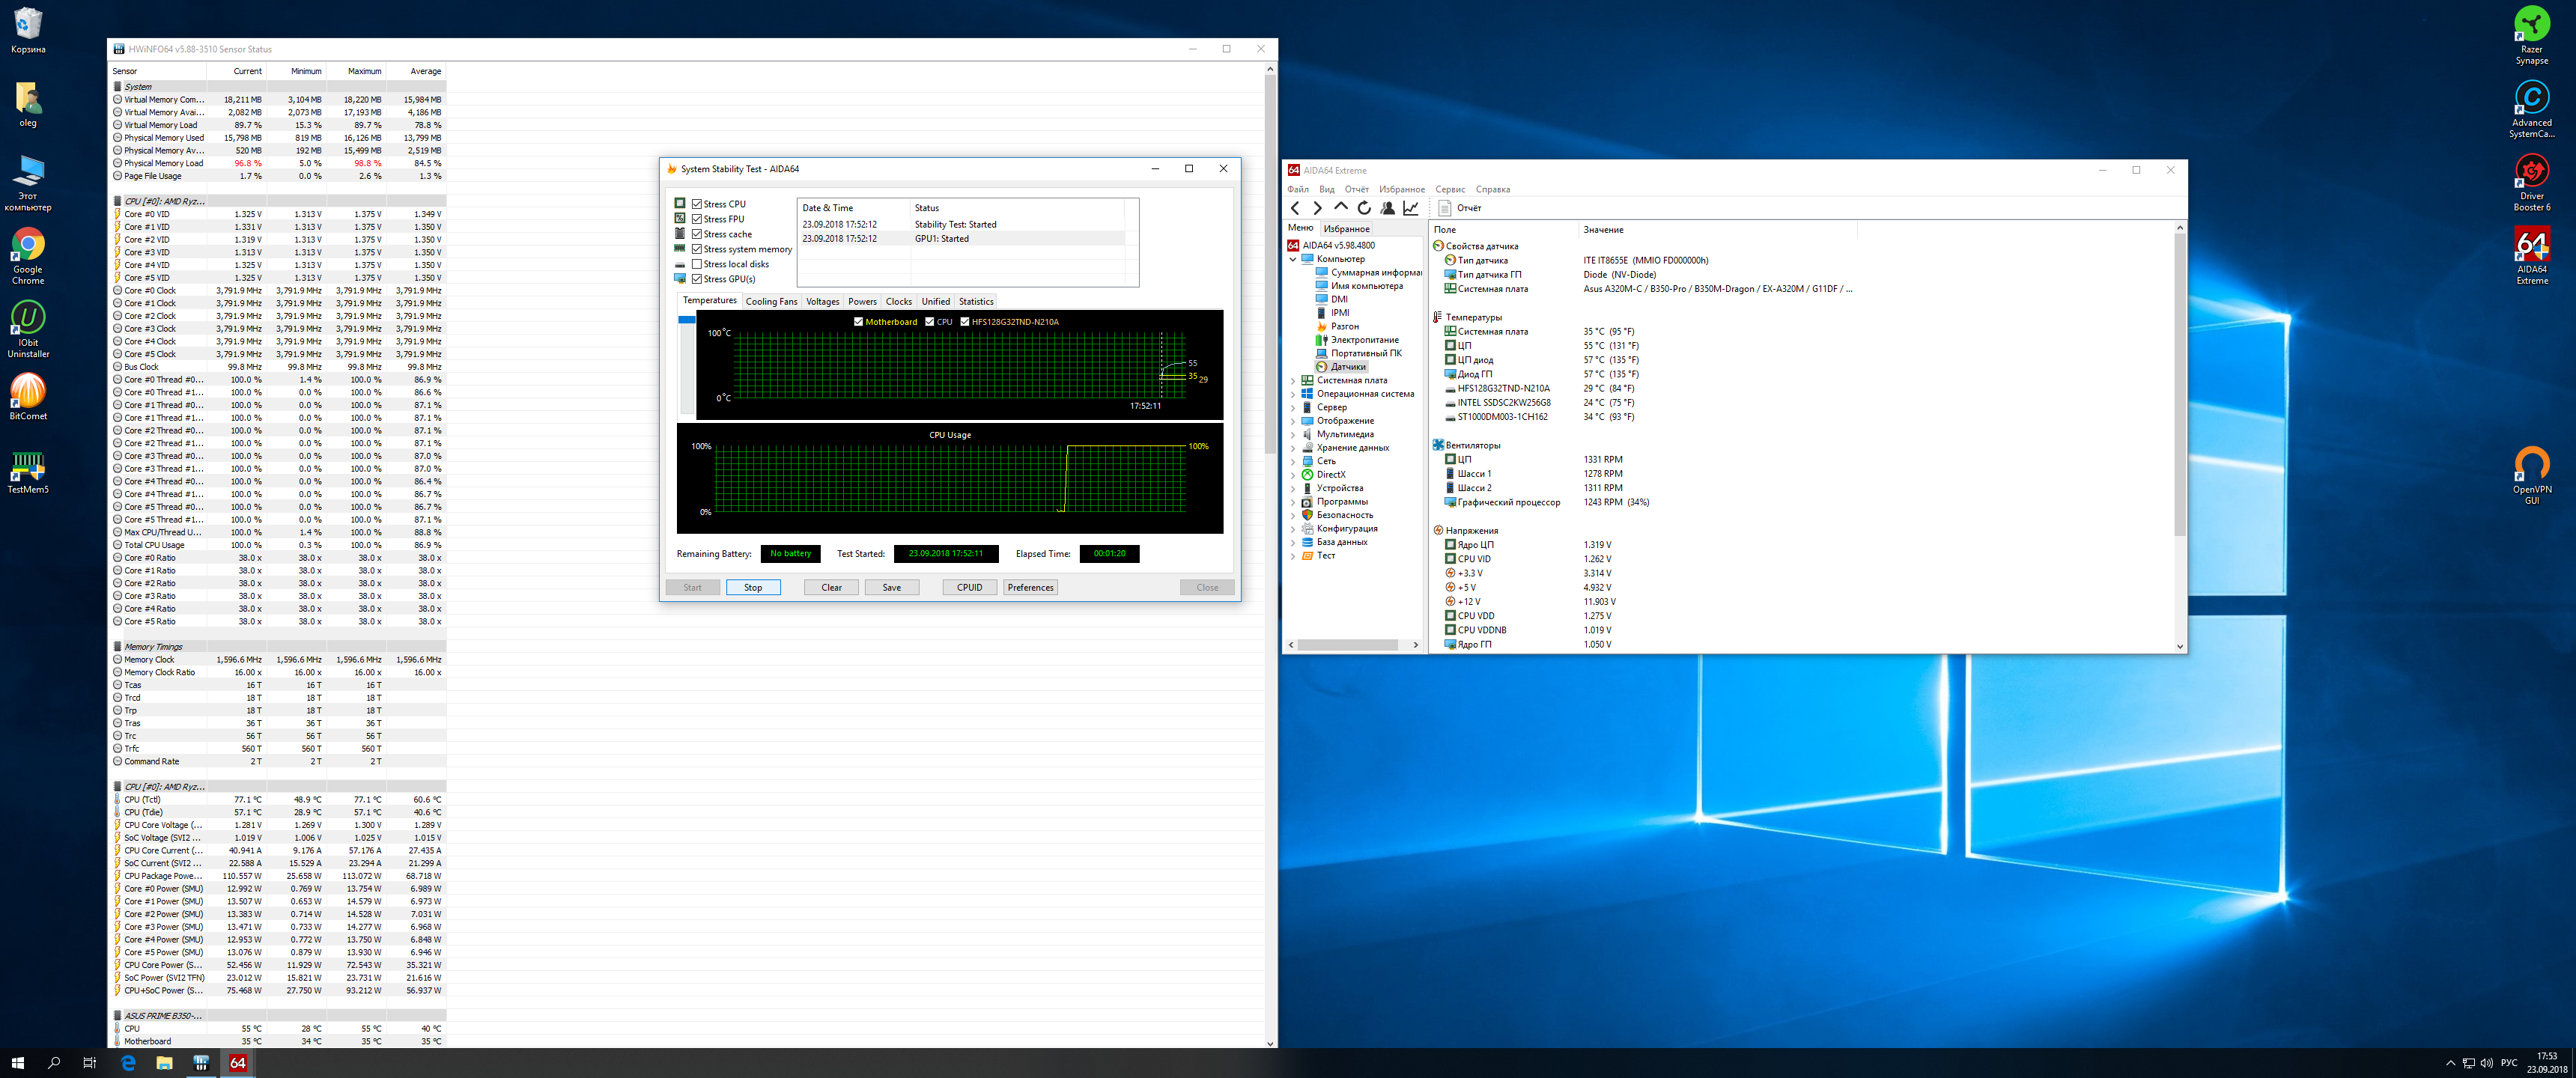
Task: Uncheck Stress GPU(s) option
Action: (x=697, y=279)
